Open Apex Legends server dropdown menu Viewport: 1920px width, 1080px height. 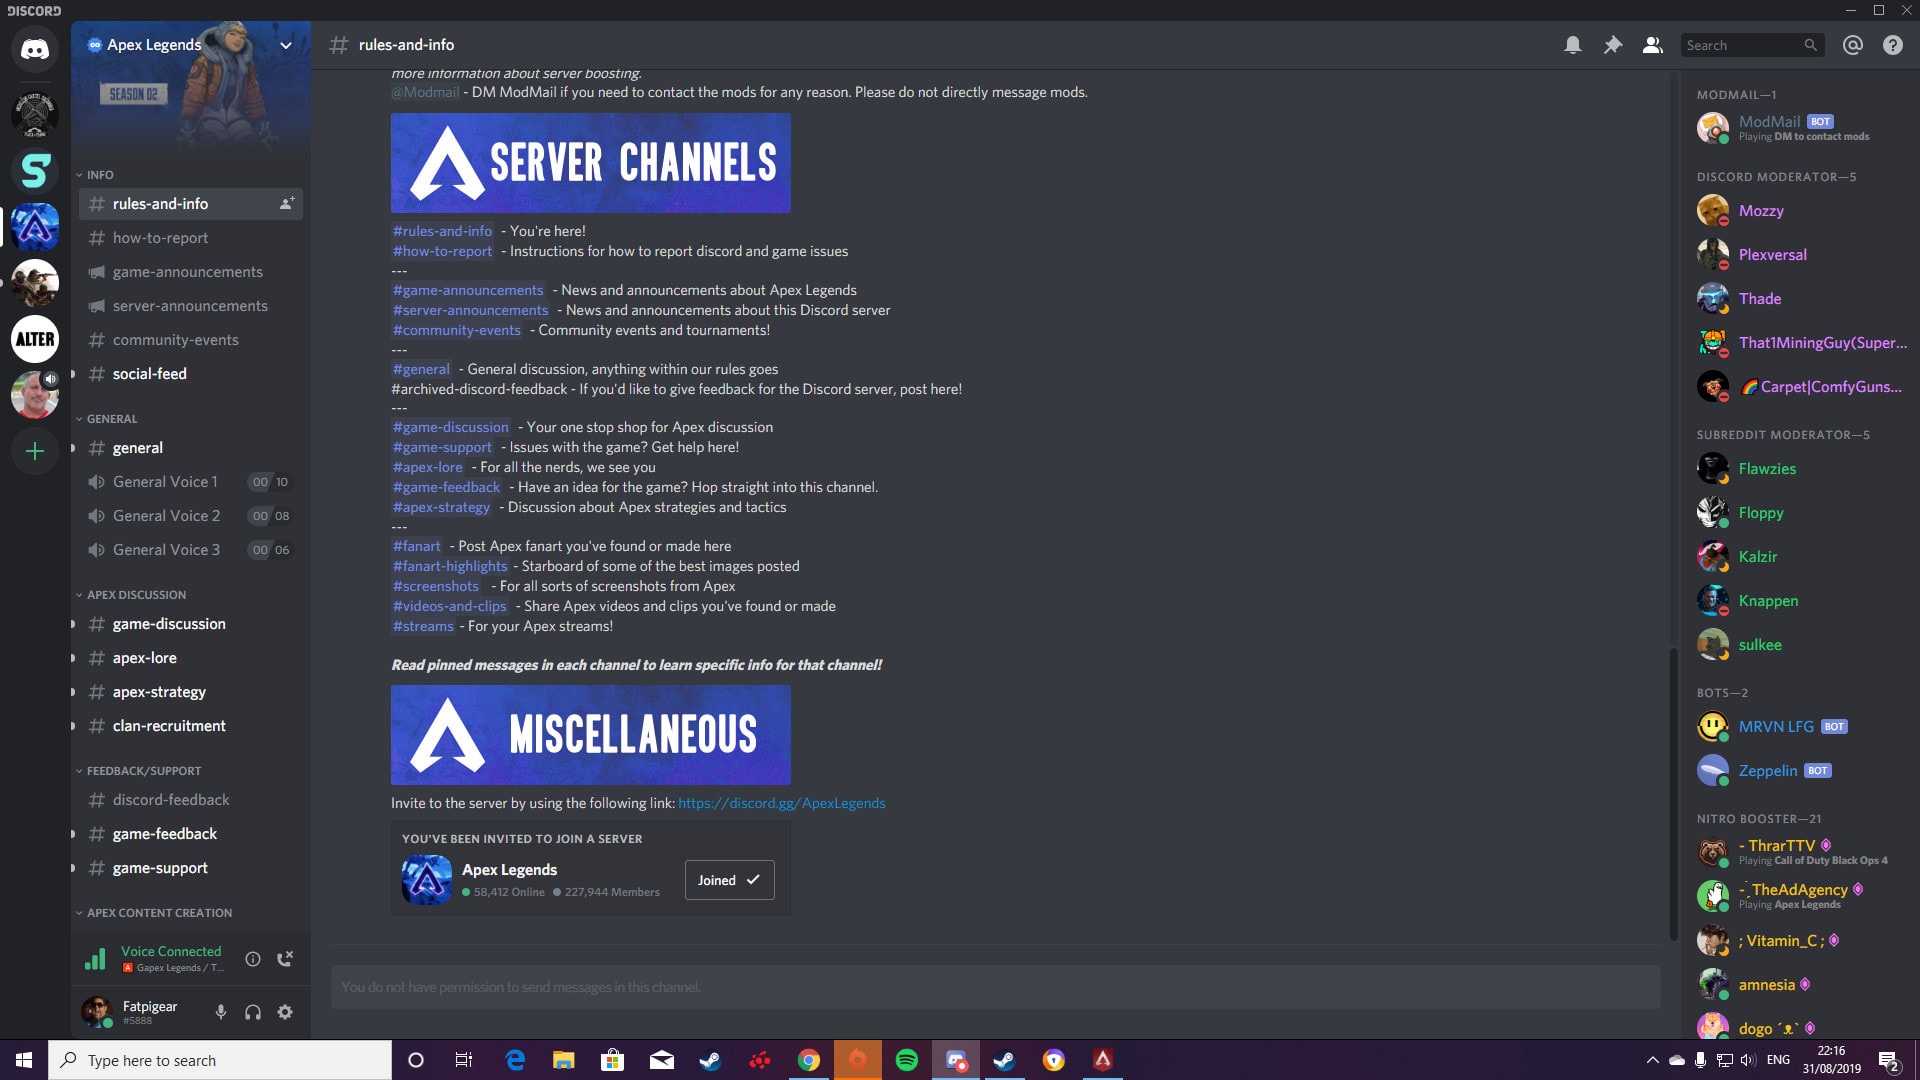286,45
